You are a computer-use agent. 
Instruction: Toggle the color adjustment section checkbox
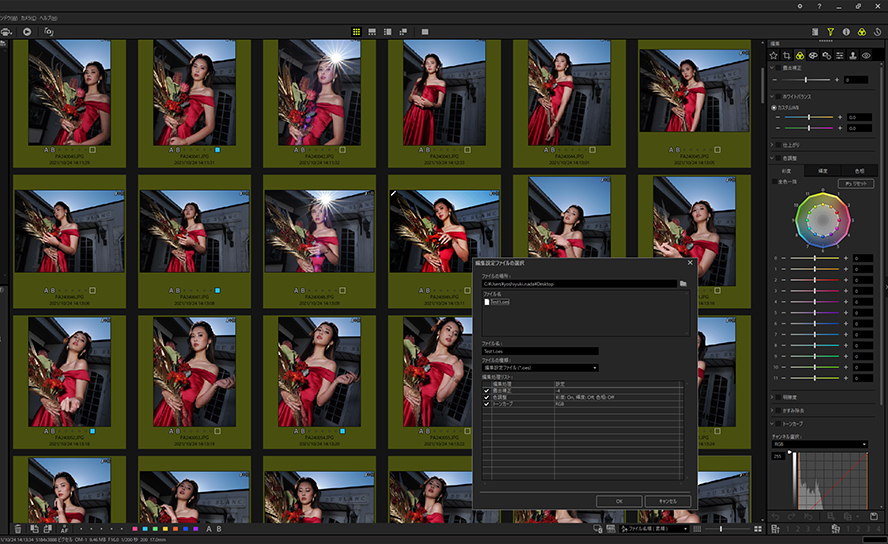pos(778,158)
